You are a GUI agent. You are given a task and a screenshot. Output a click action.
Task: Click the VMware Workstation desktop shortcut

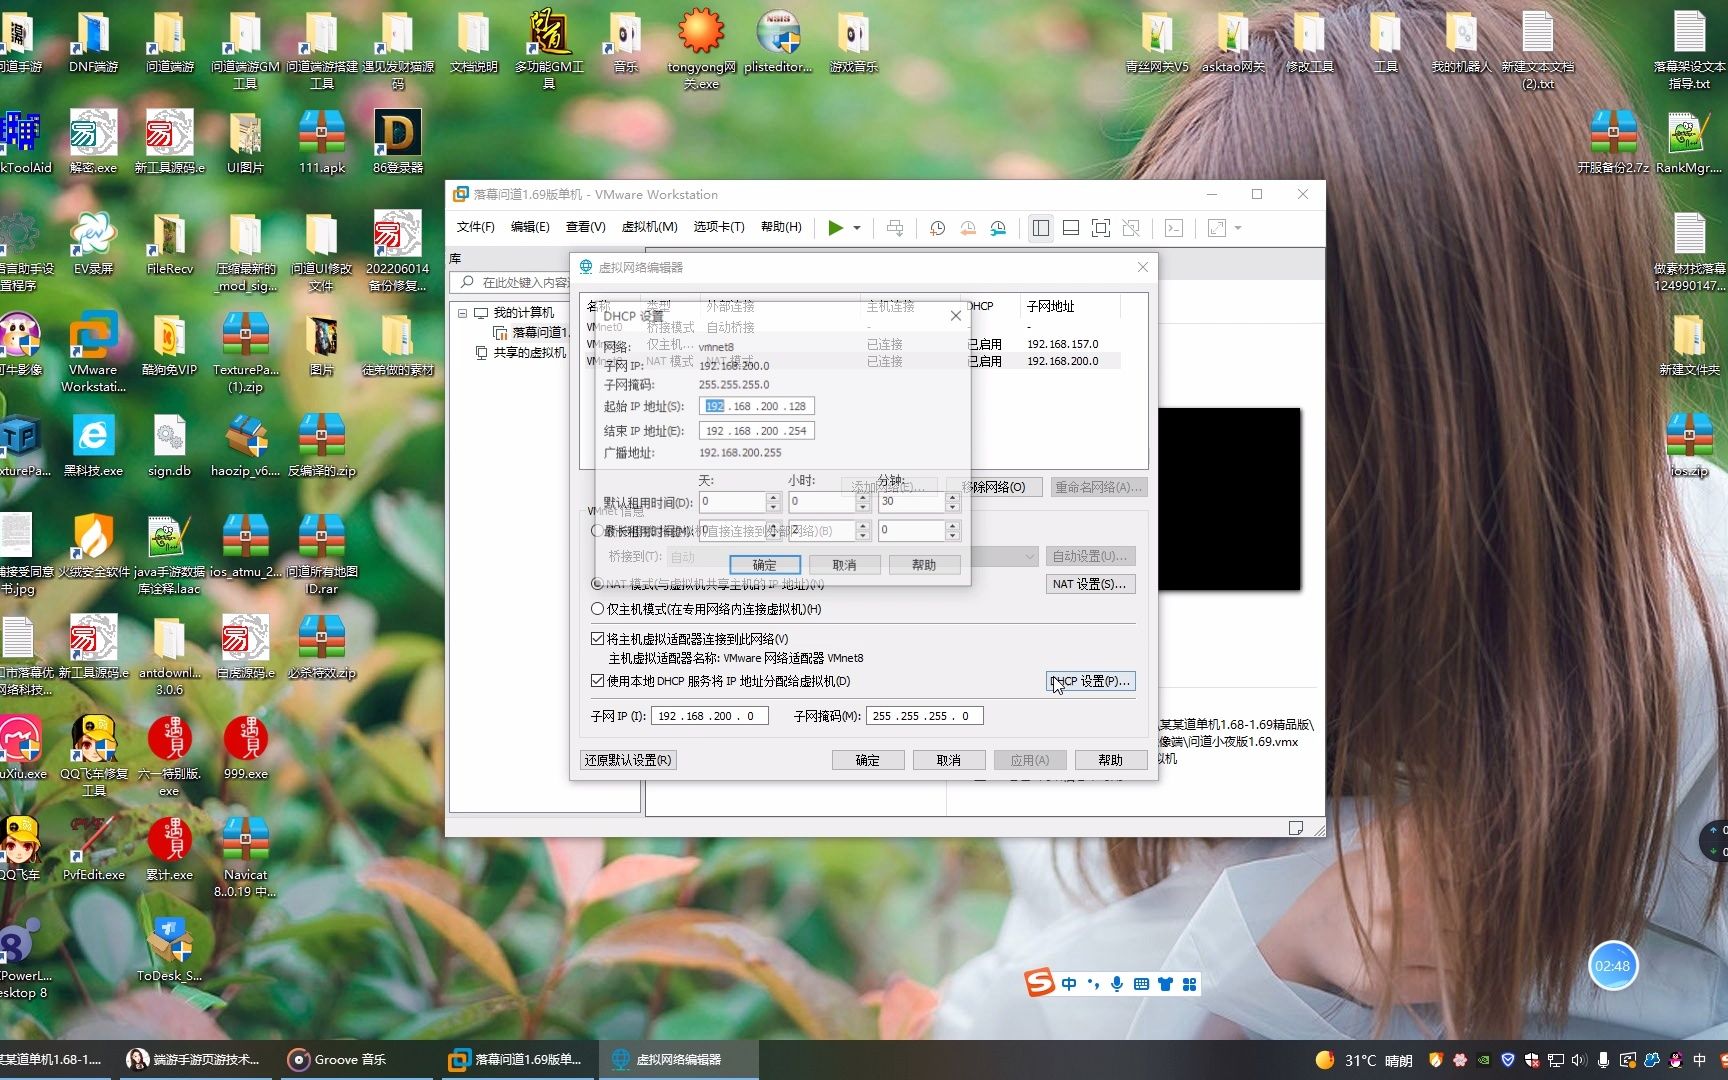pos(93,352)
